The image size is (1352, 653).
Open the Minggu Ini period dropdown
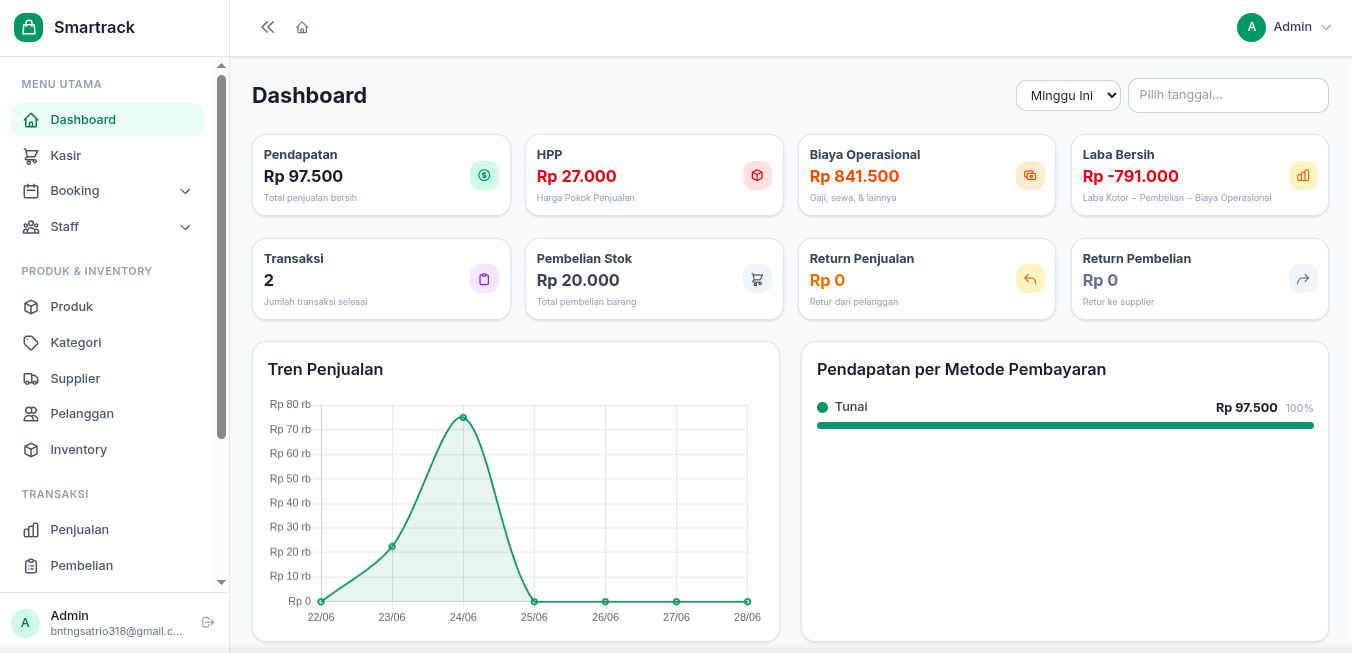pyautogui.click(x=1068, y=95)
